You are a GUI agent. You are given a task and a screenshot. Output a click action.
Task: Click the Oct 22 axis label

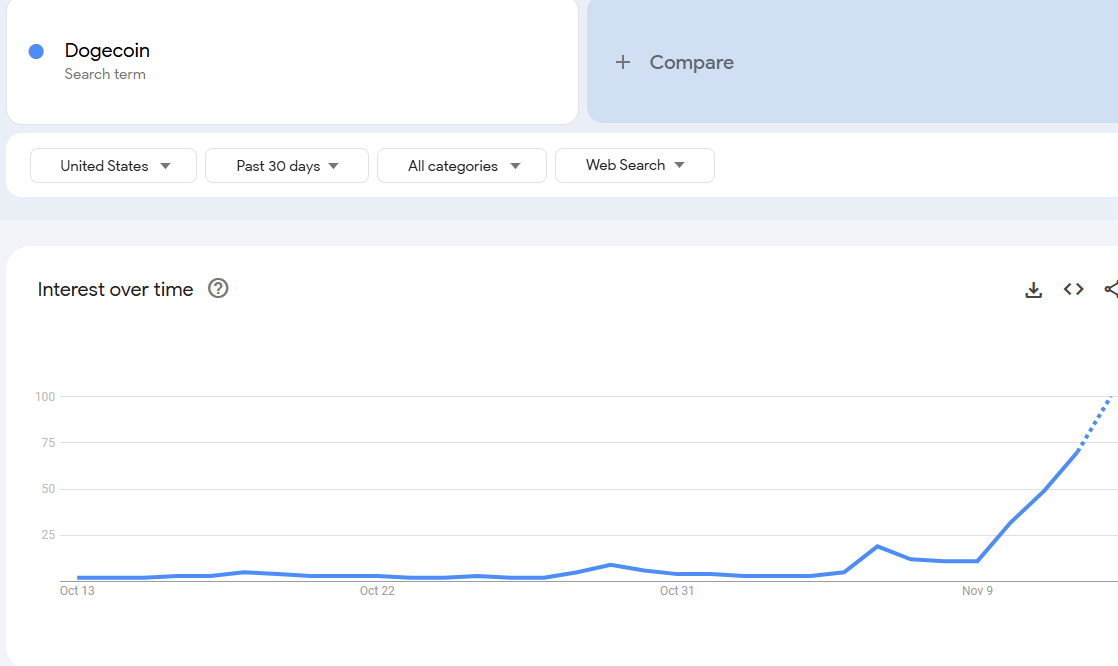(x=377, y=590)
